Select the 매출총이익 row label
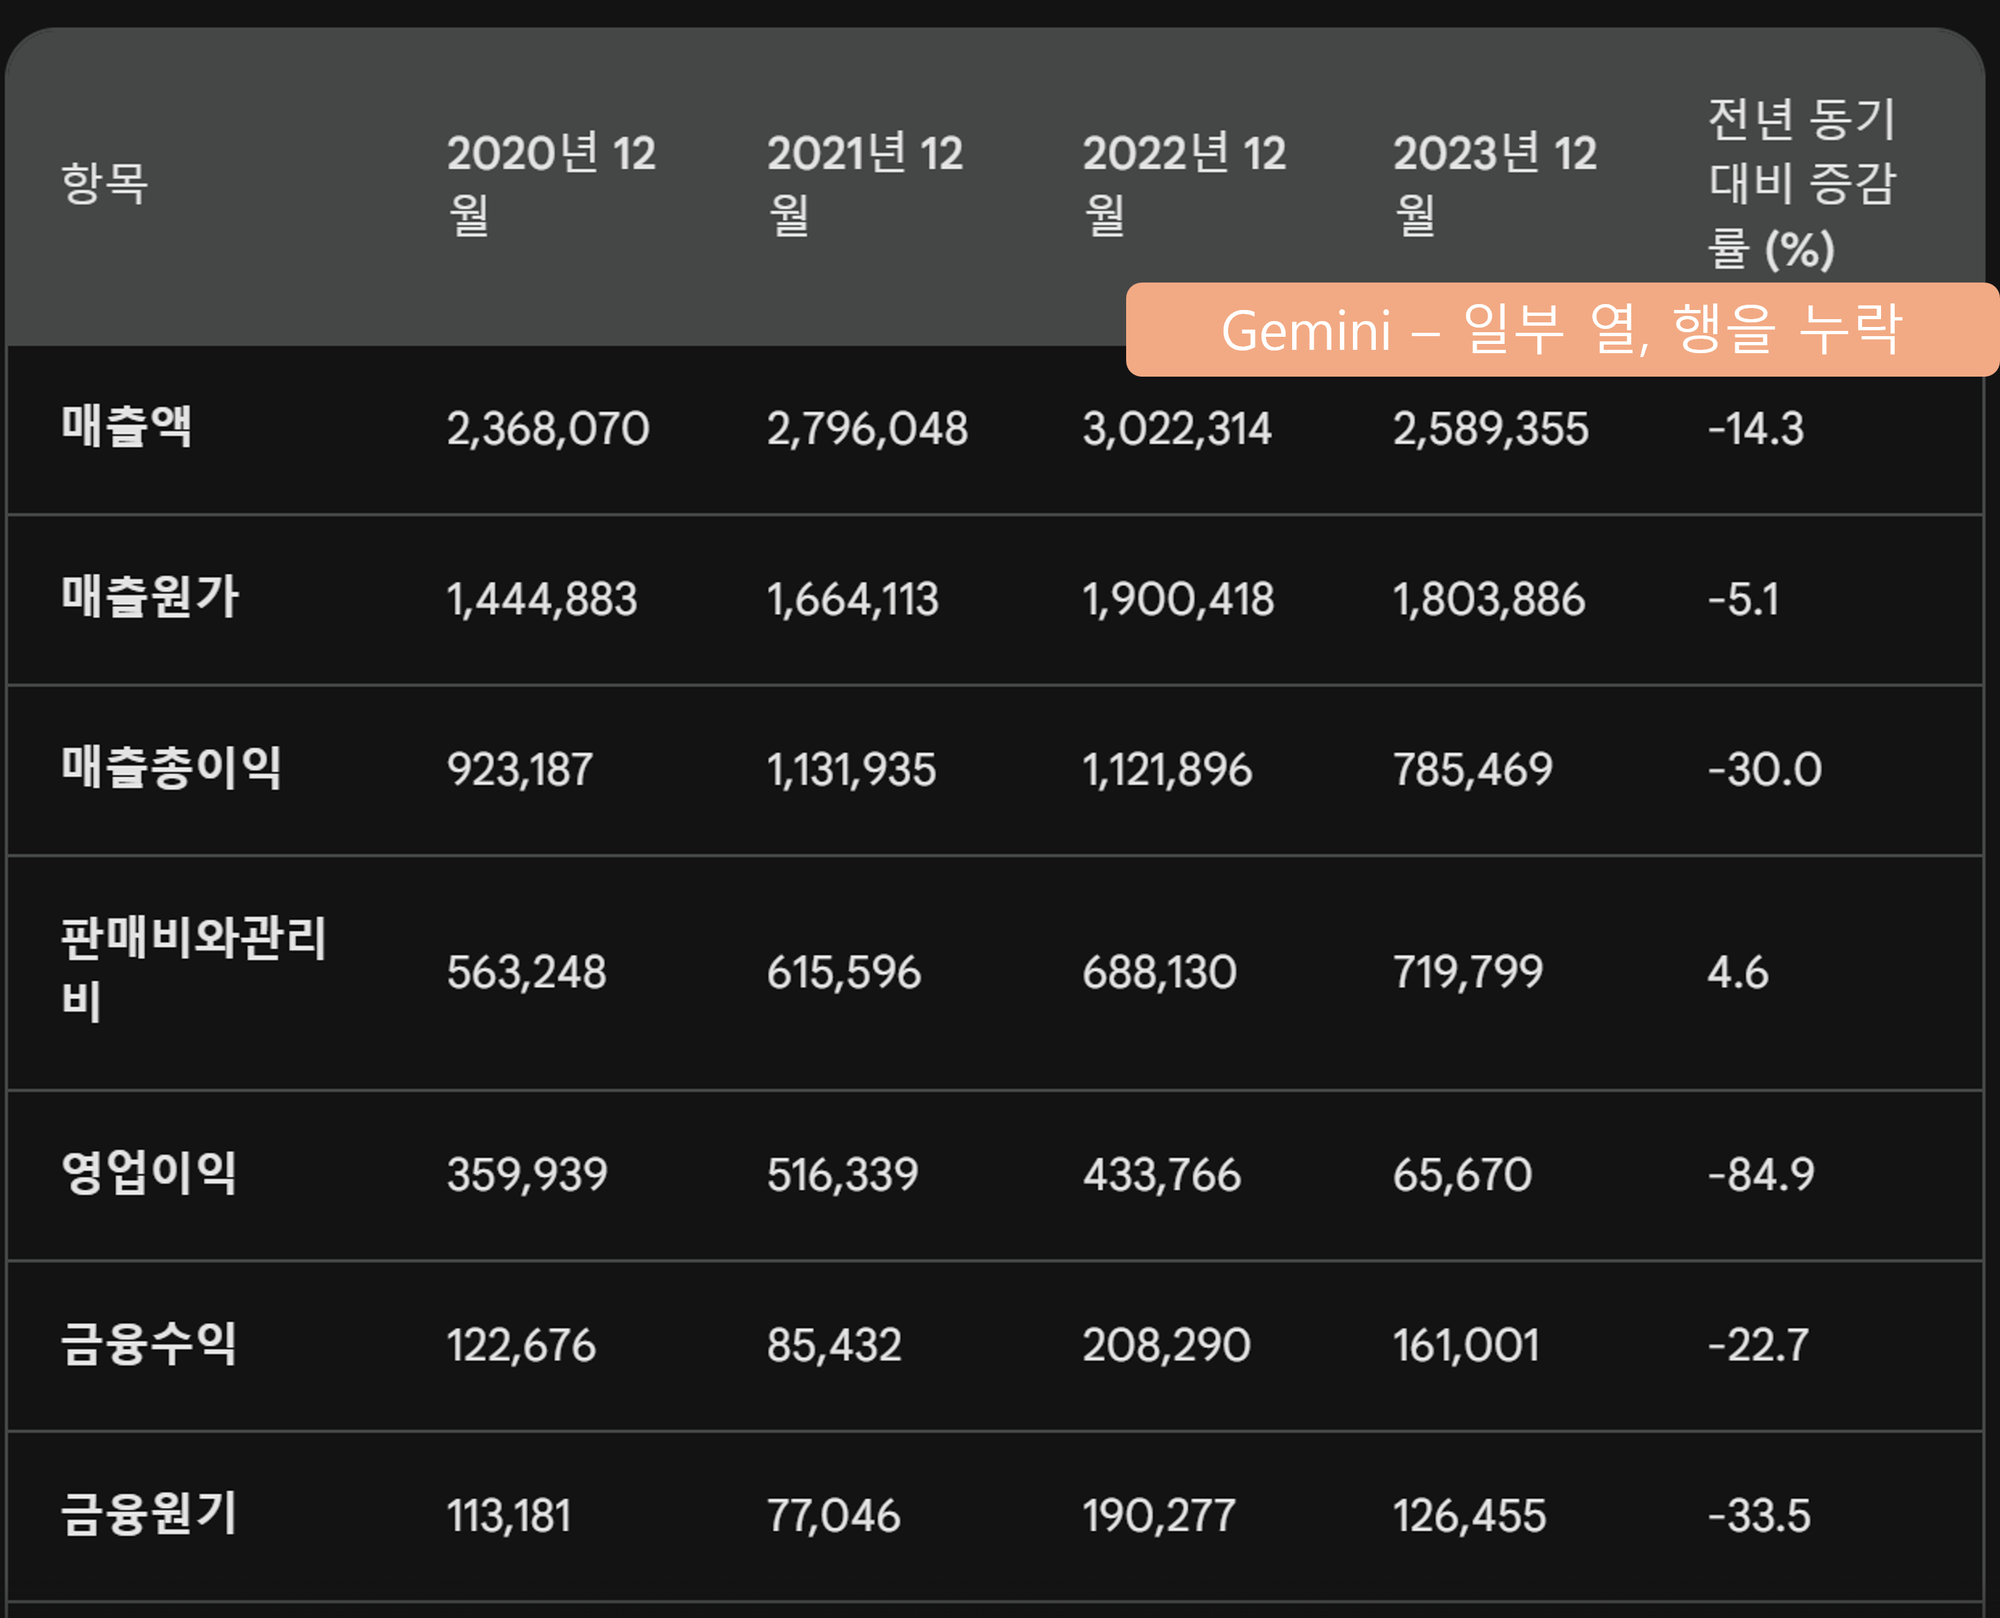The width and height of the screenshot is (2000, 1618). (172, 768)
